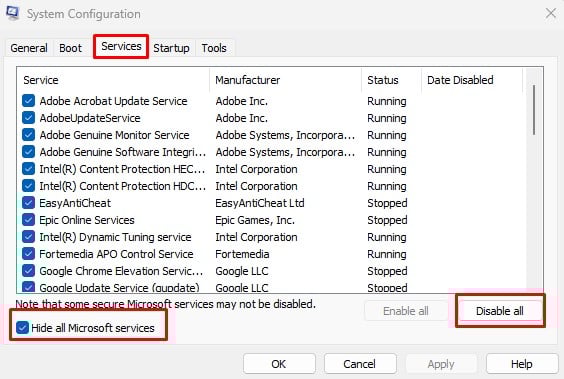Open the Startup tab

coord(171,48)
